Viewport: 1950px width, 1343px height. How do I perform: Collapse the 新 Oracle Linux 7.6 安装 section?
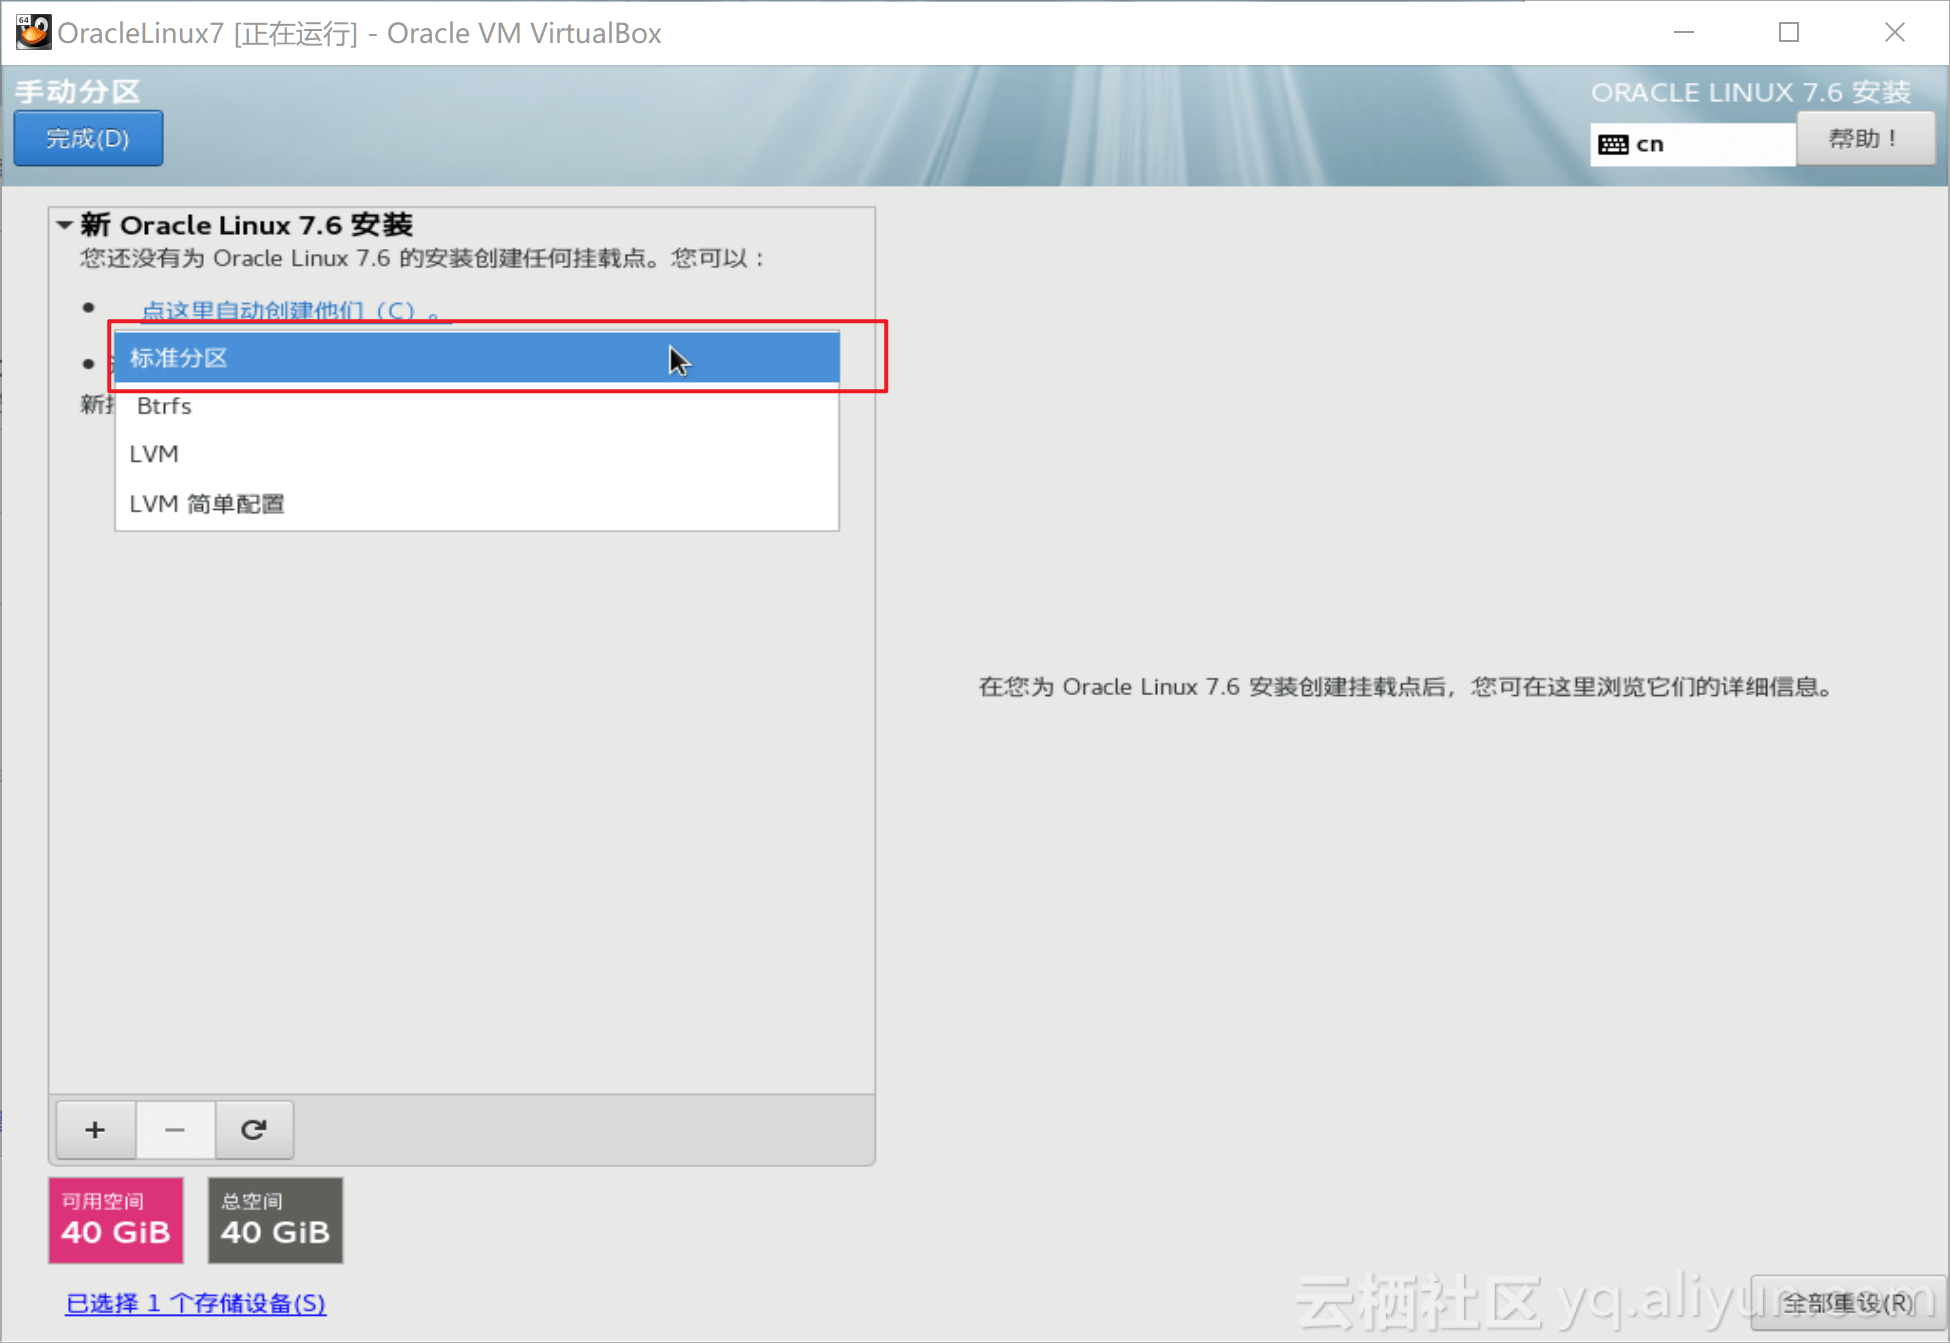65,225
